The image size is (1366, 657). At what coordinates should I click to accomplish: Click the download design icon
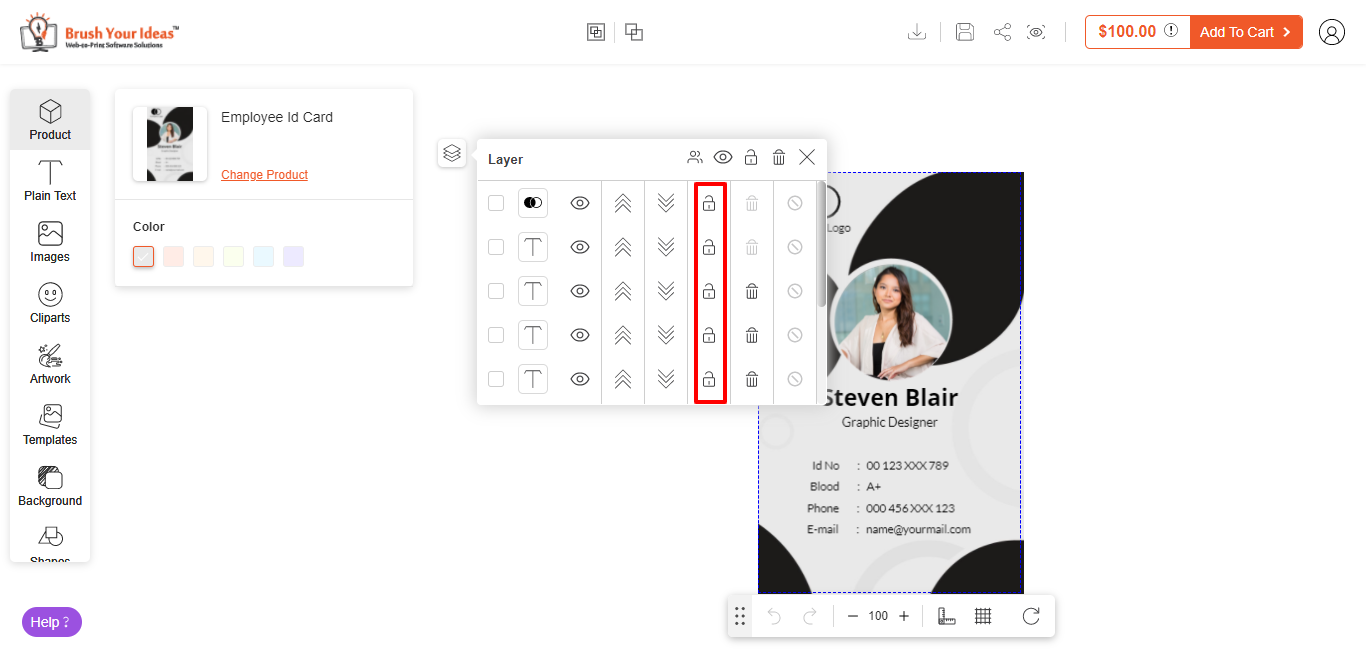[916, 32]
